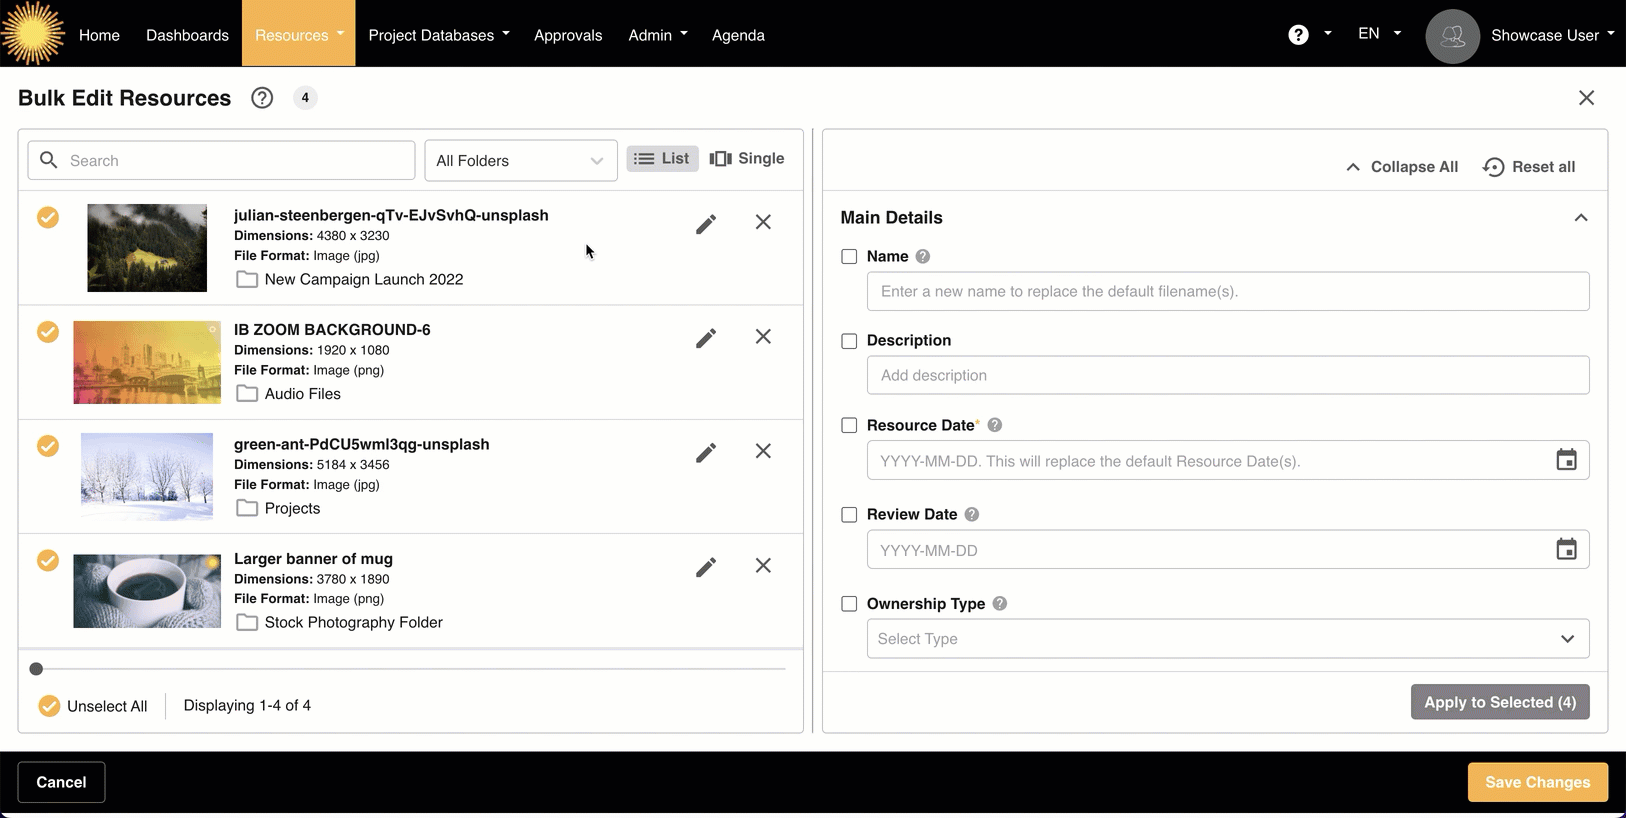Edit the IB ZOOM BACKGROUND-6 resource with pencil
1626x818 pixels.
click(x=706, y=338)
